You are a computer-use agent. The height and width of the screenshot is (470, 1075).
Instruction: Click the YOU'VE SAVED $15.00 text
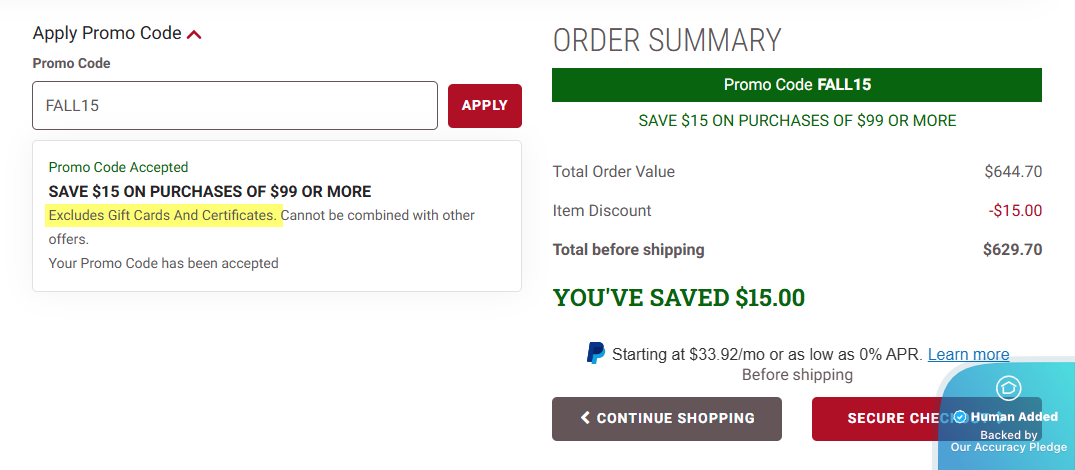[678, 297]
